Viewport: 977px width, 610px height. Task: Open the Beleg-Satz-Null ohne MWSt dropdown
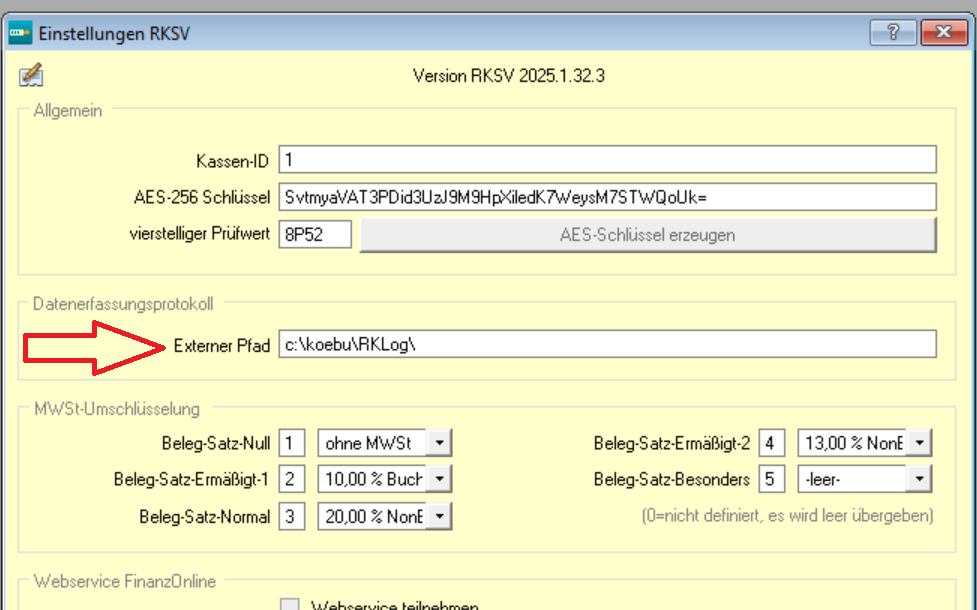(x=439, y=443)
